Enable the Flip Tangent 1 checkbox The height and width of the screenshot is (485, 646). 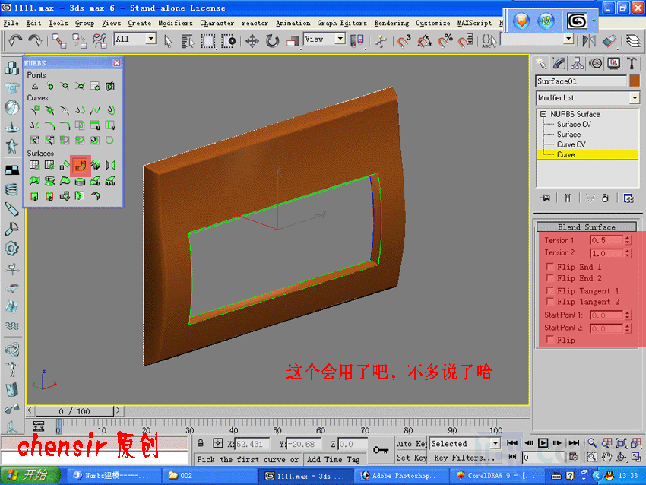point(549,290)
